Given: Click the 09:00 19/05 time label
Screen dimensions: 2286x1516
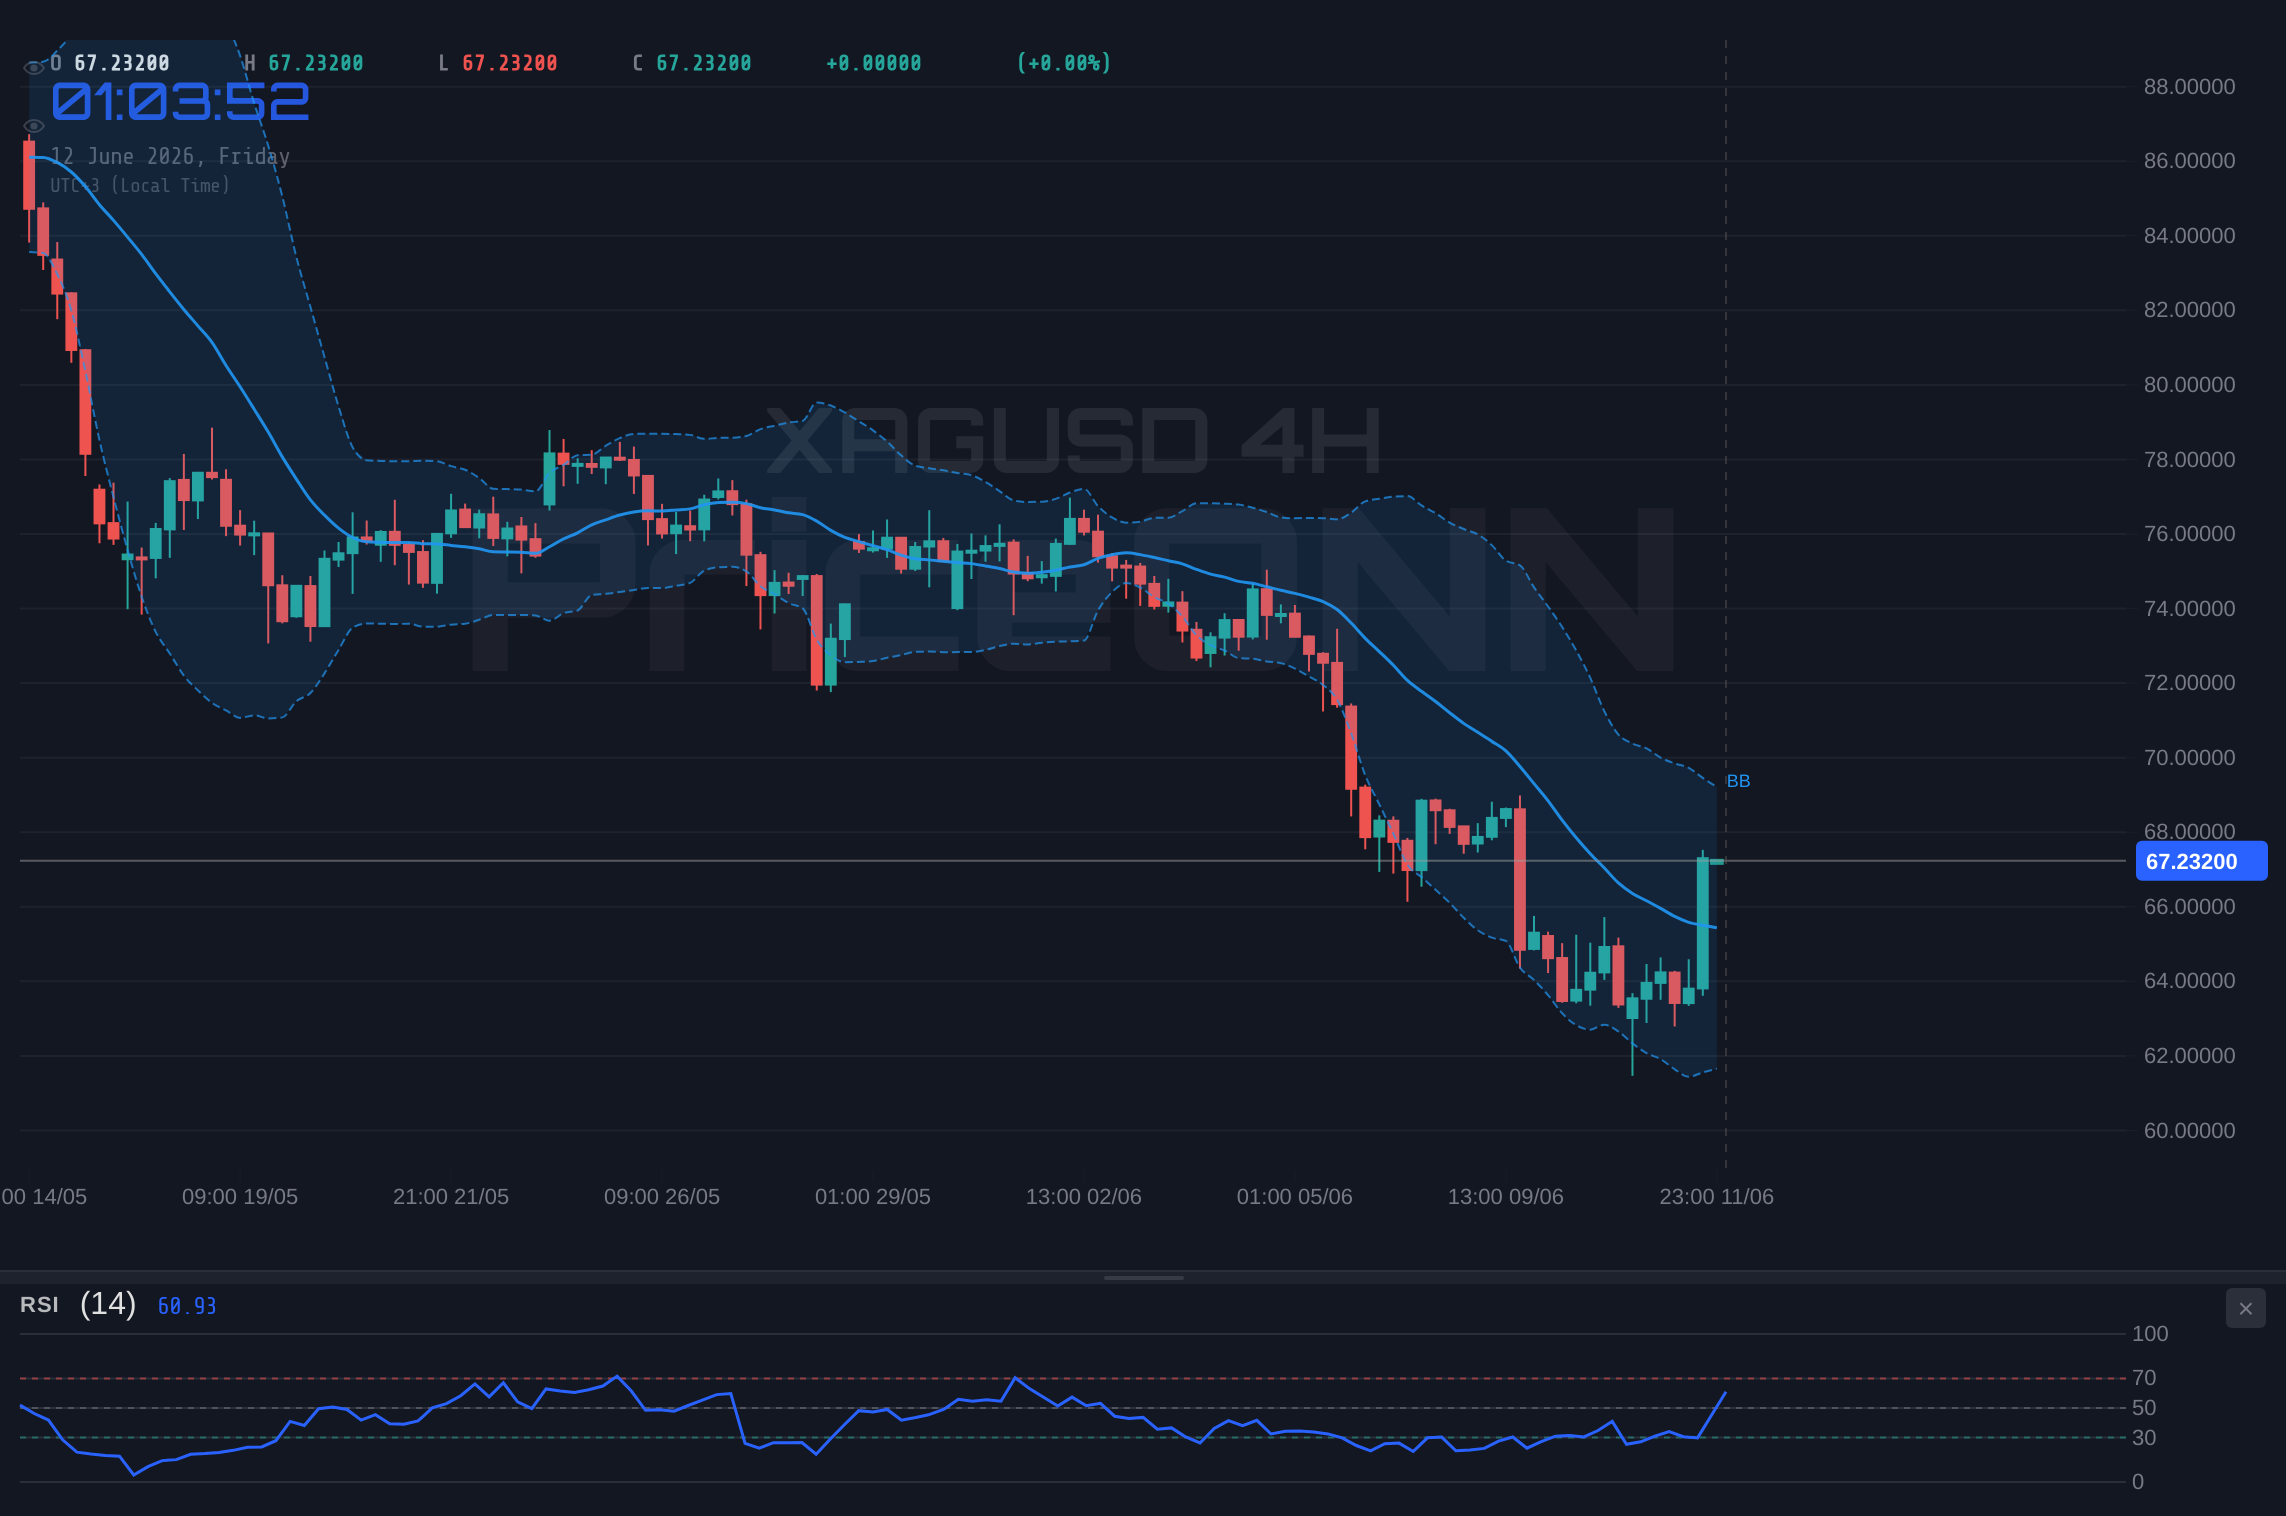Looking at the screenshot, I should 240,1197.
